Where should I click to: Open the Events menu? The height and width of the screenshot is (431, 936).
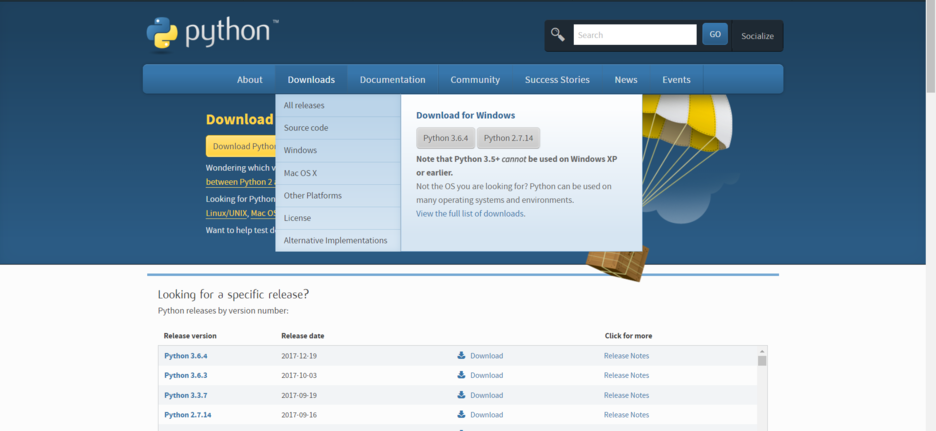(x=676, y=79)
